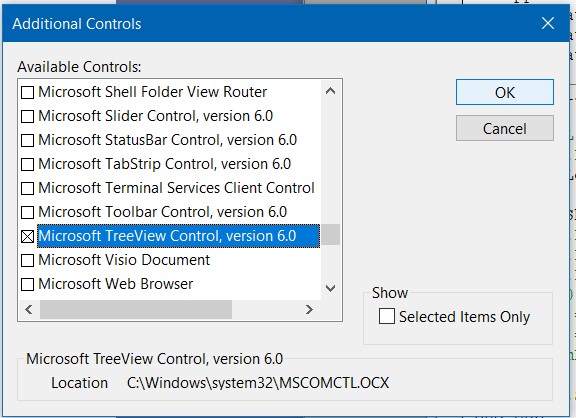Click the horizontal scroll left arrow
The width and height of the screenshot is (576, 418).
[x=29, y=310]
